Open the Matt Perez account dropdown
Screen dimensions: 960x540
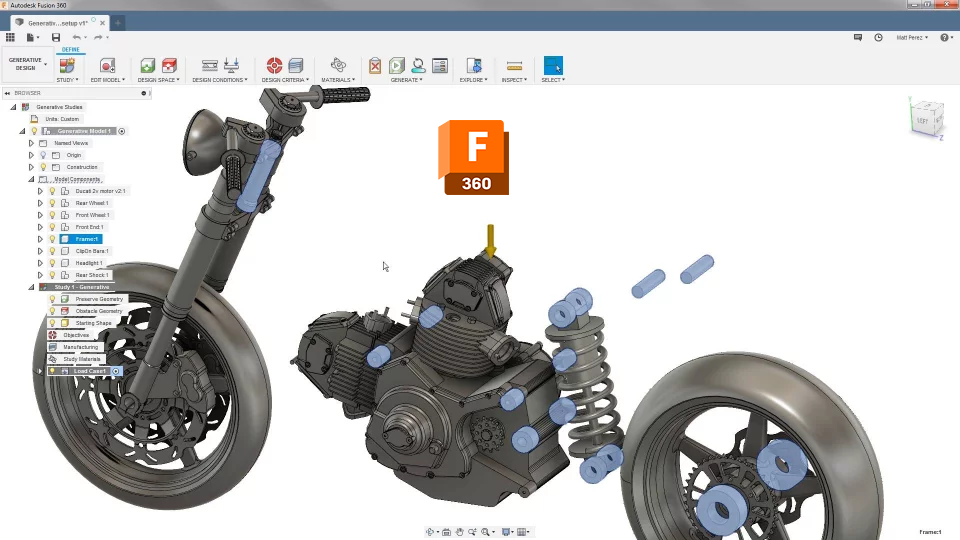[912, 37]
